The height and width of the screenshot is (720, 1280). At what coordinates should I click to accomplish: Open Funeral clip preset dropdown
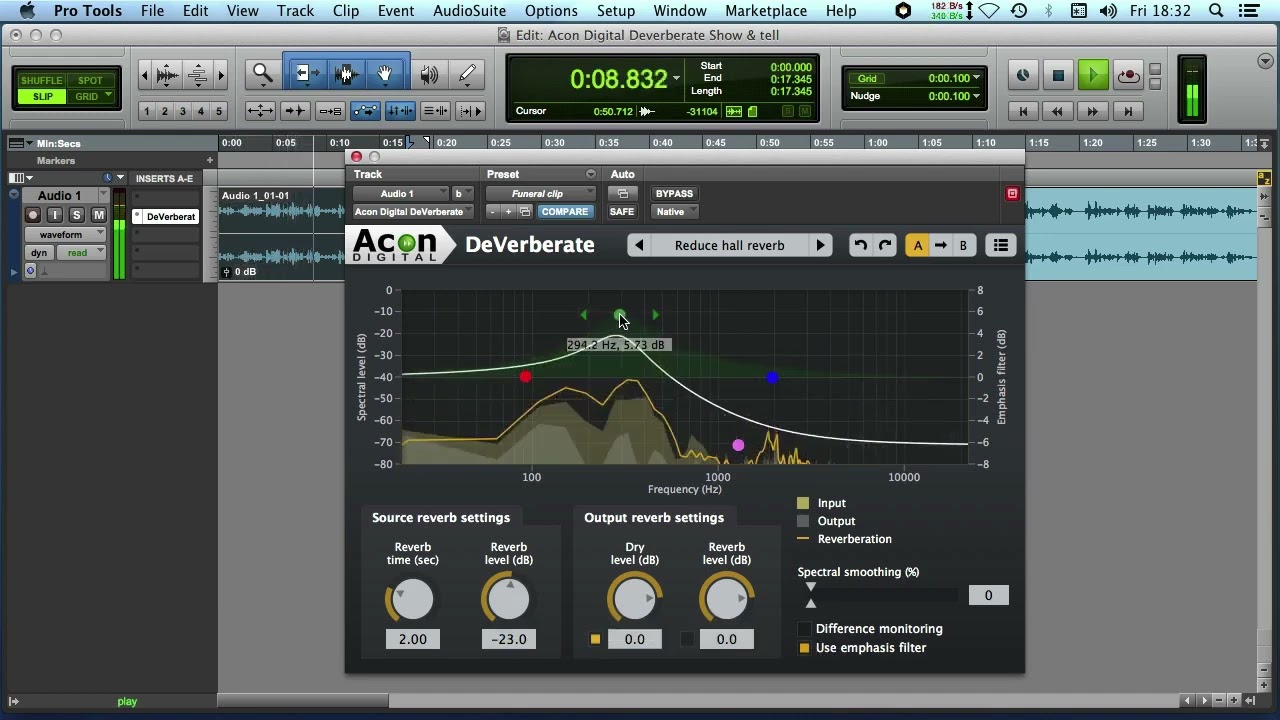541,194
